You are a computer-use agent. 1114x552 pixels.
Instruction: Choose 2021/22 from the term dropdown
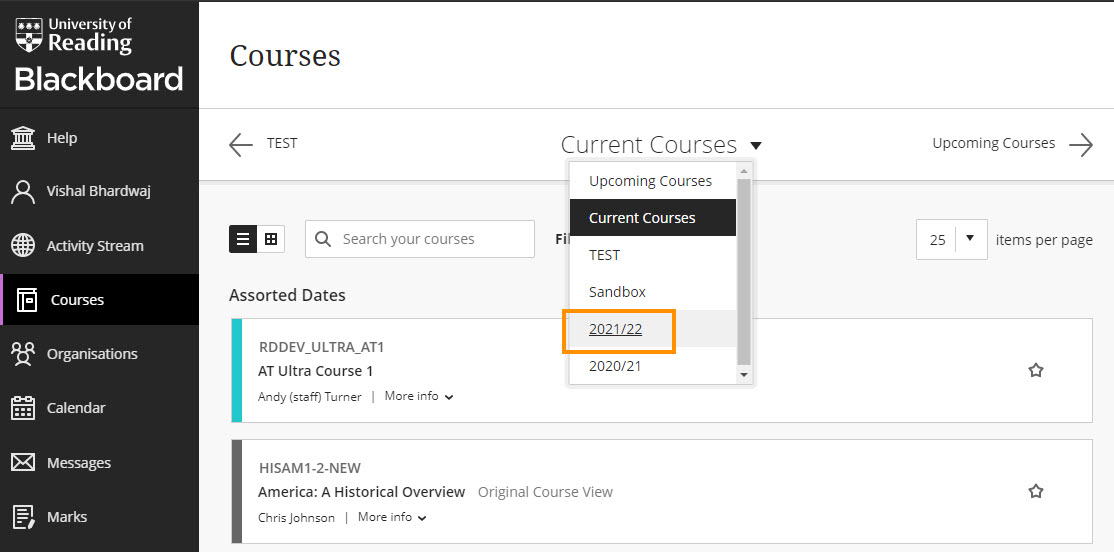652,328
